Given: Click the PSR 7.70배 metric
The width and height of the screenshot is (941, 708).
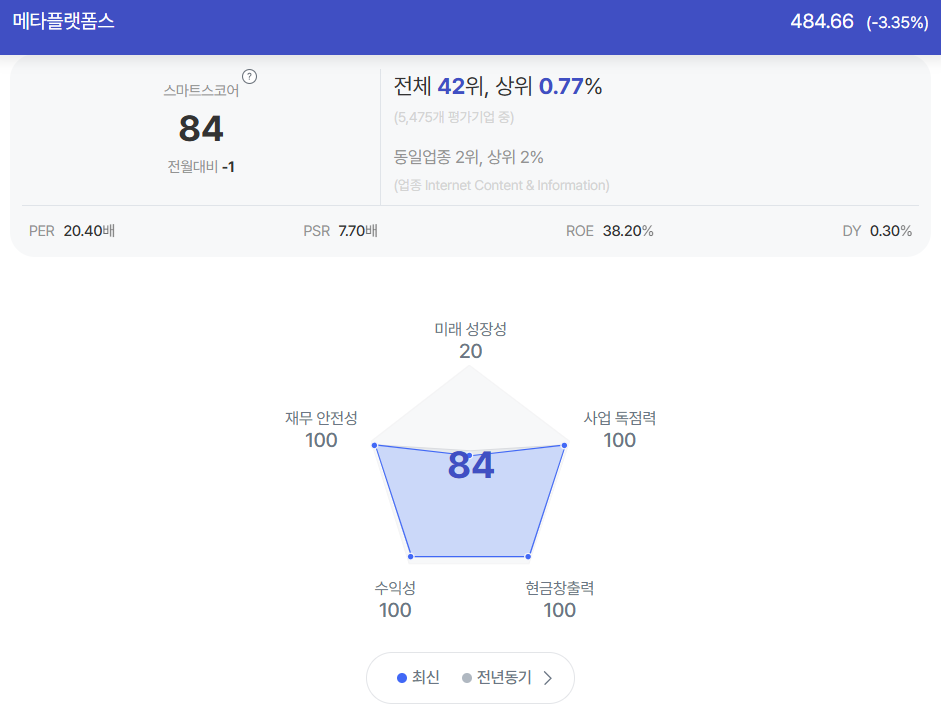Looking at the screenshot, I should pos(340,231).
